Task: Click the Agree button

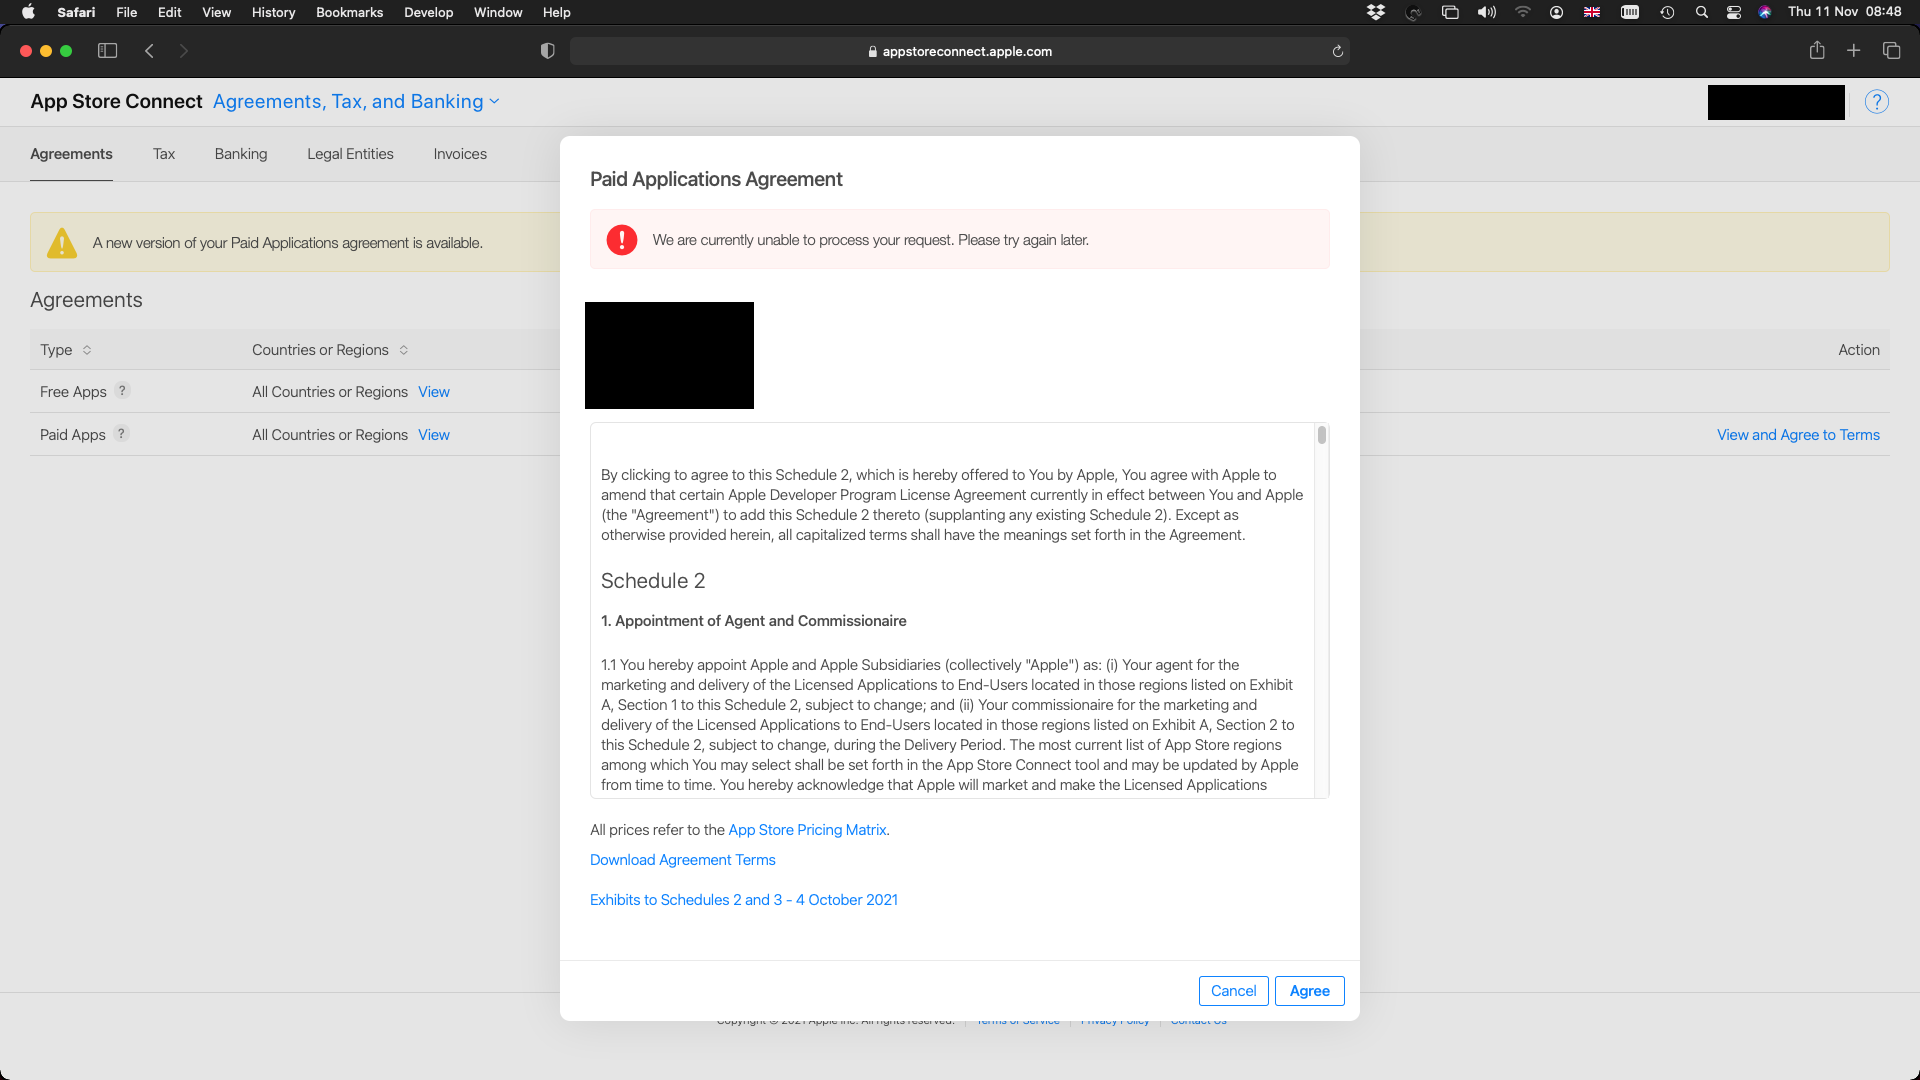Action: click(1309, 991)
